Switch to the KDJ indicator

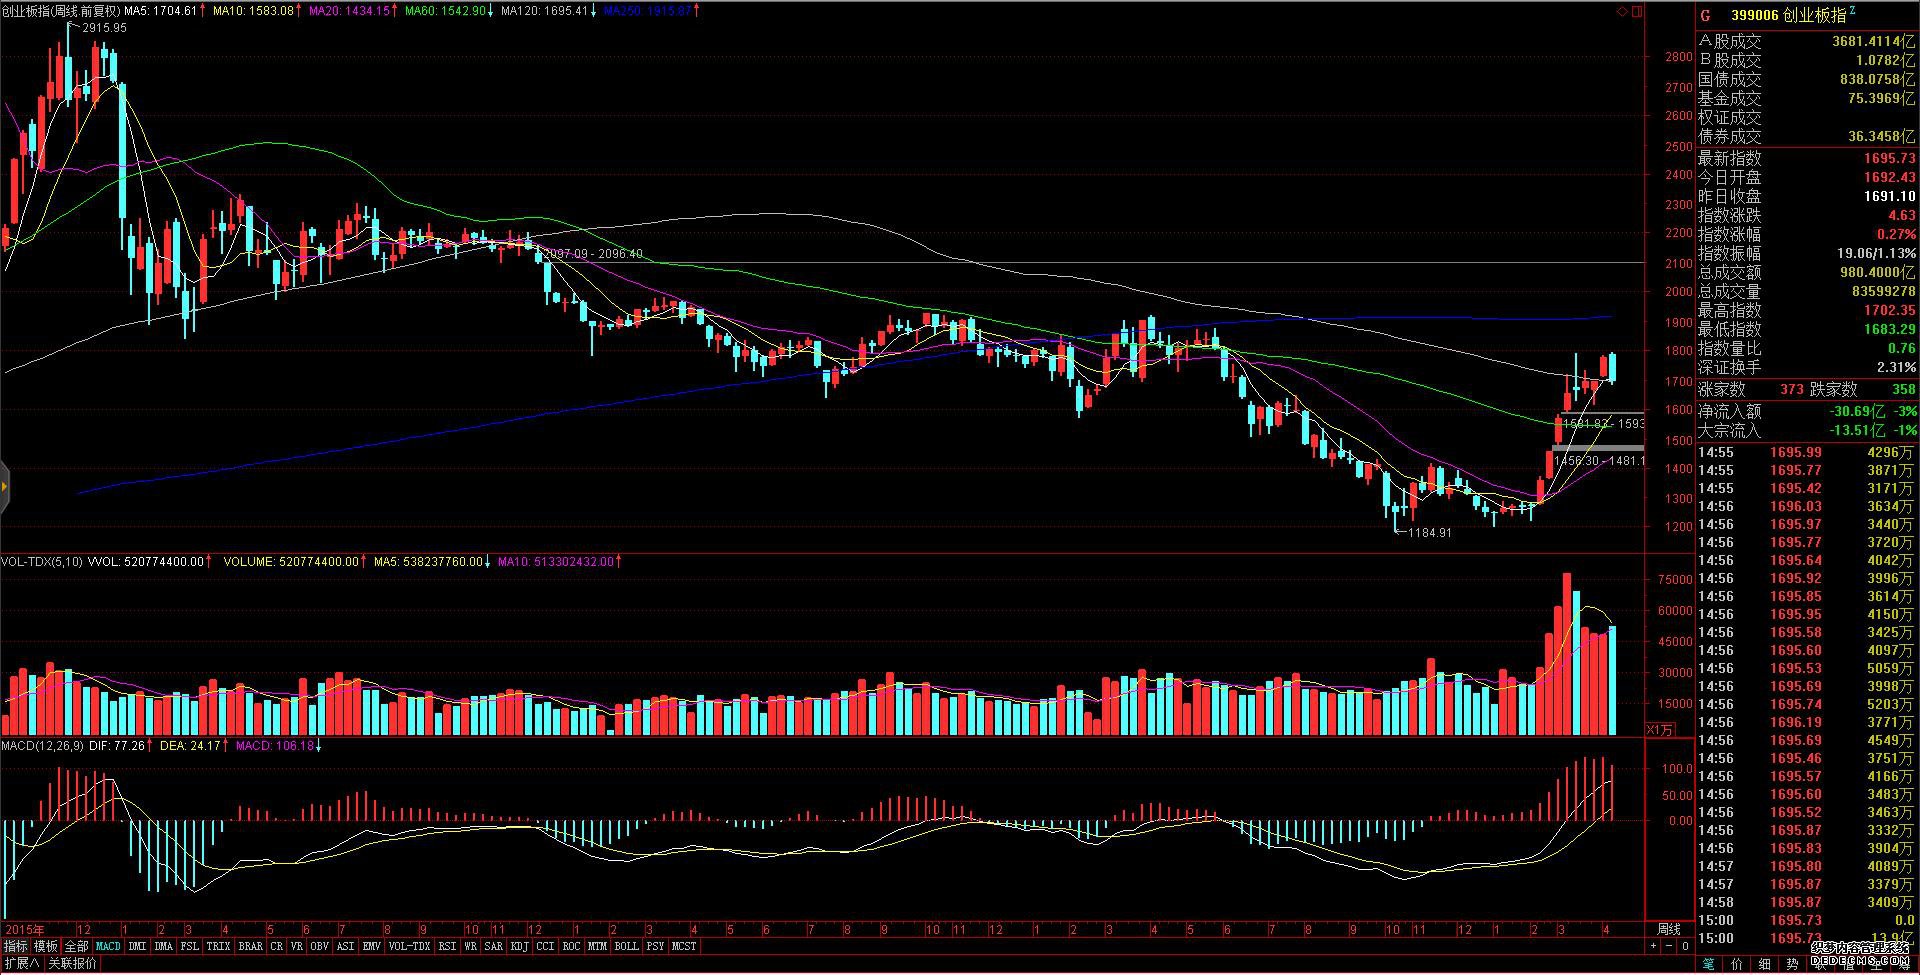click(x=519, y=946)
